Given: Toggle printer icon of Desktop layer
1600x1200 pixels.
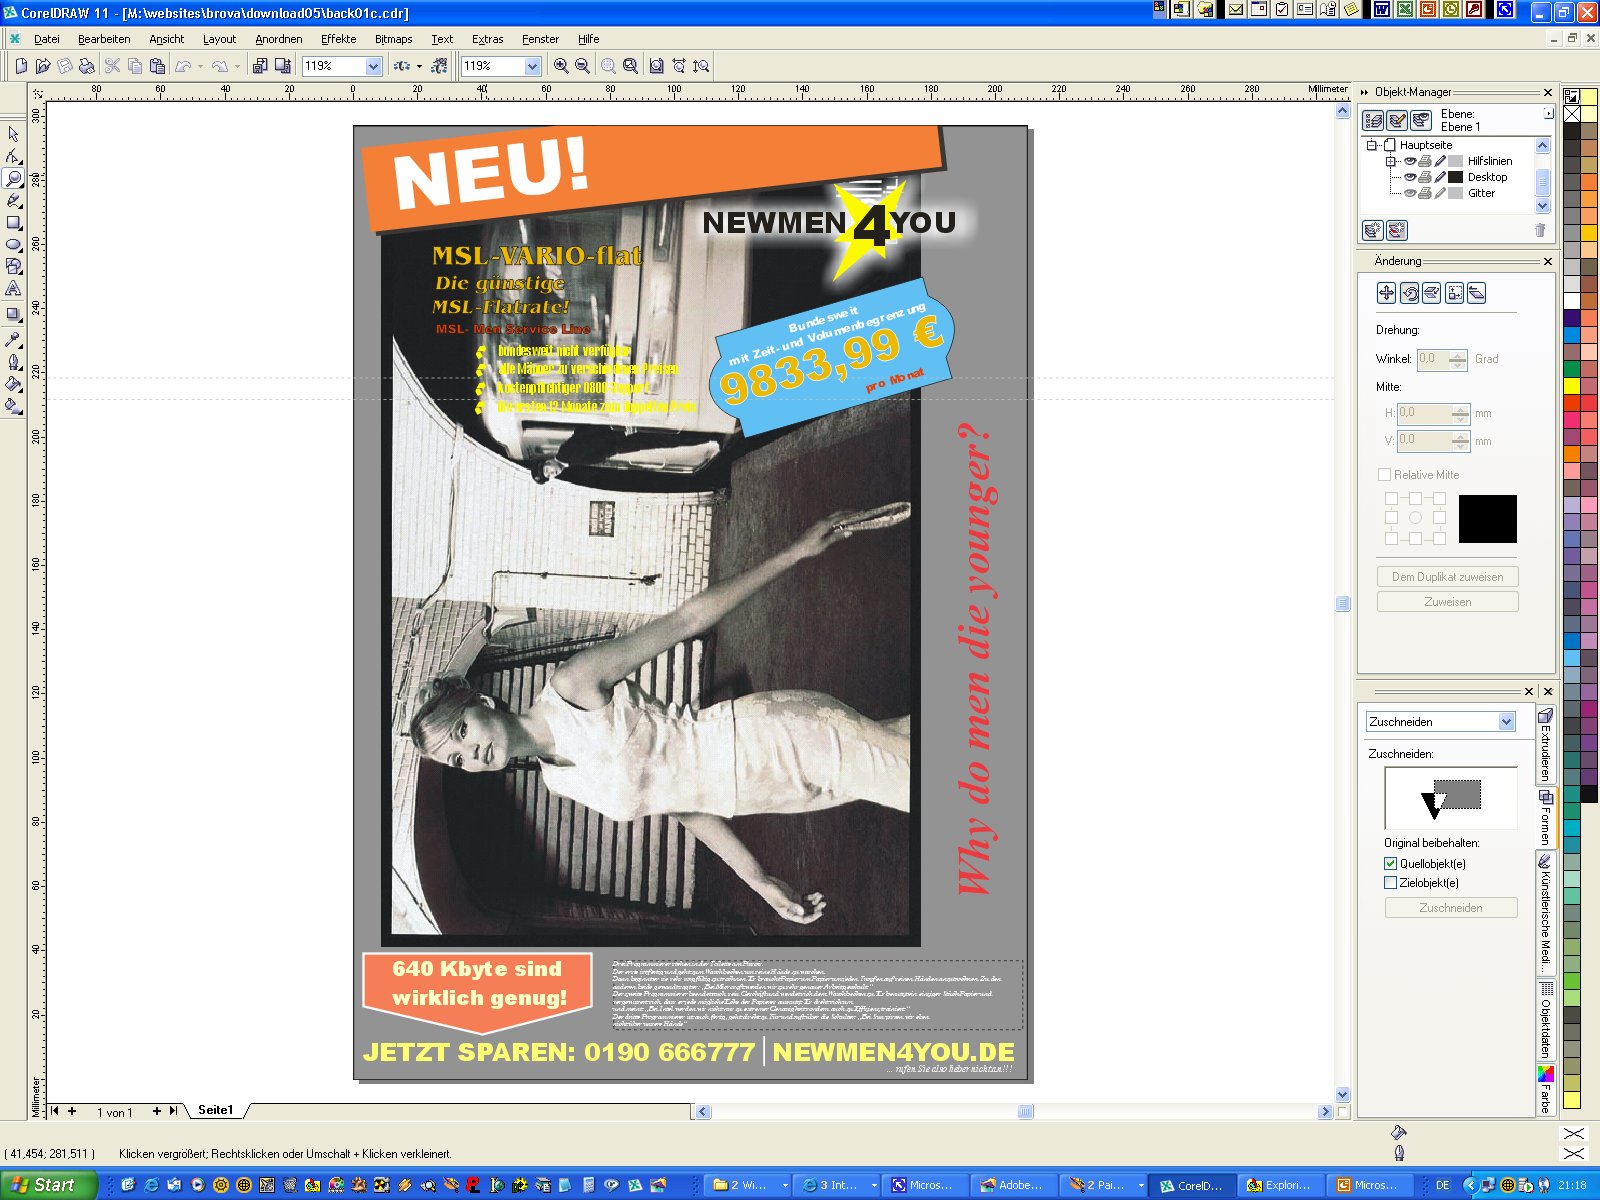Looking at the screenshot, I should (1425, 177).
